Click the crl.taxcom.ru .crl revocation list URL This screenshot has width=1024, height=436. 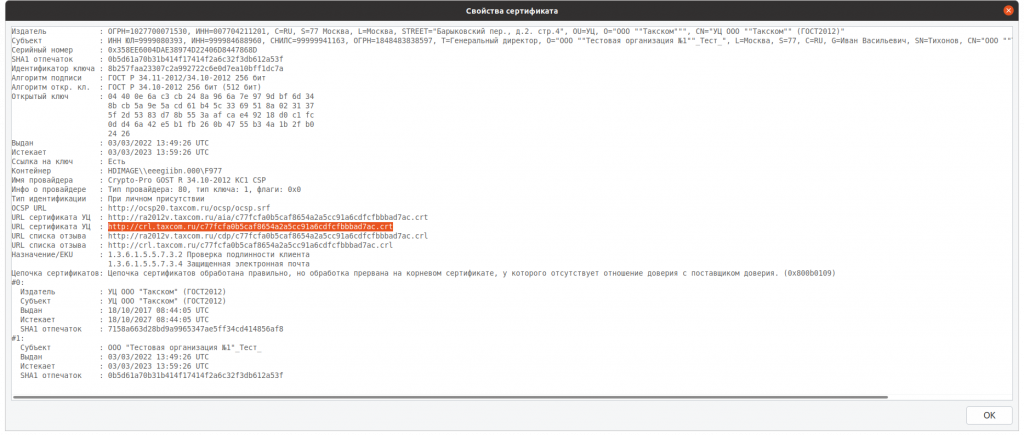(251, 245)
